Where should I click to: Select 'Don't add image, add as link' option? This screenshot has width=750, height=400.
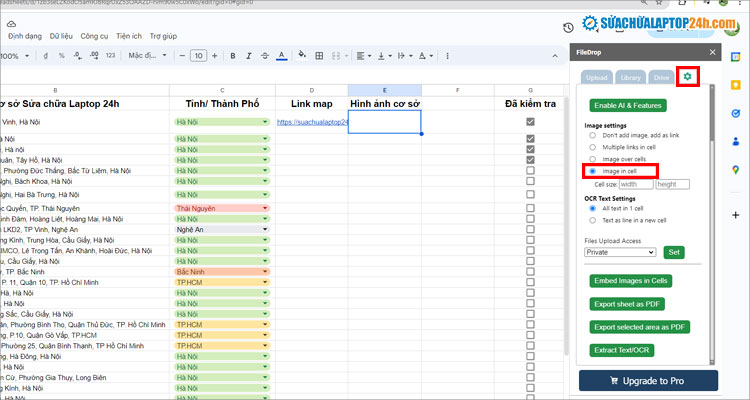[x=592, y=134]
